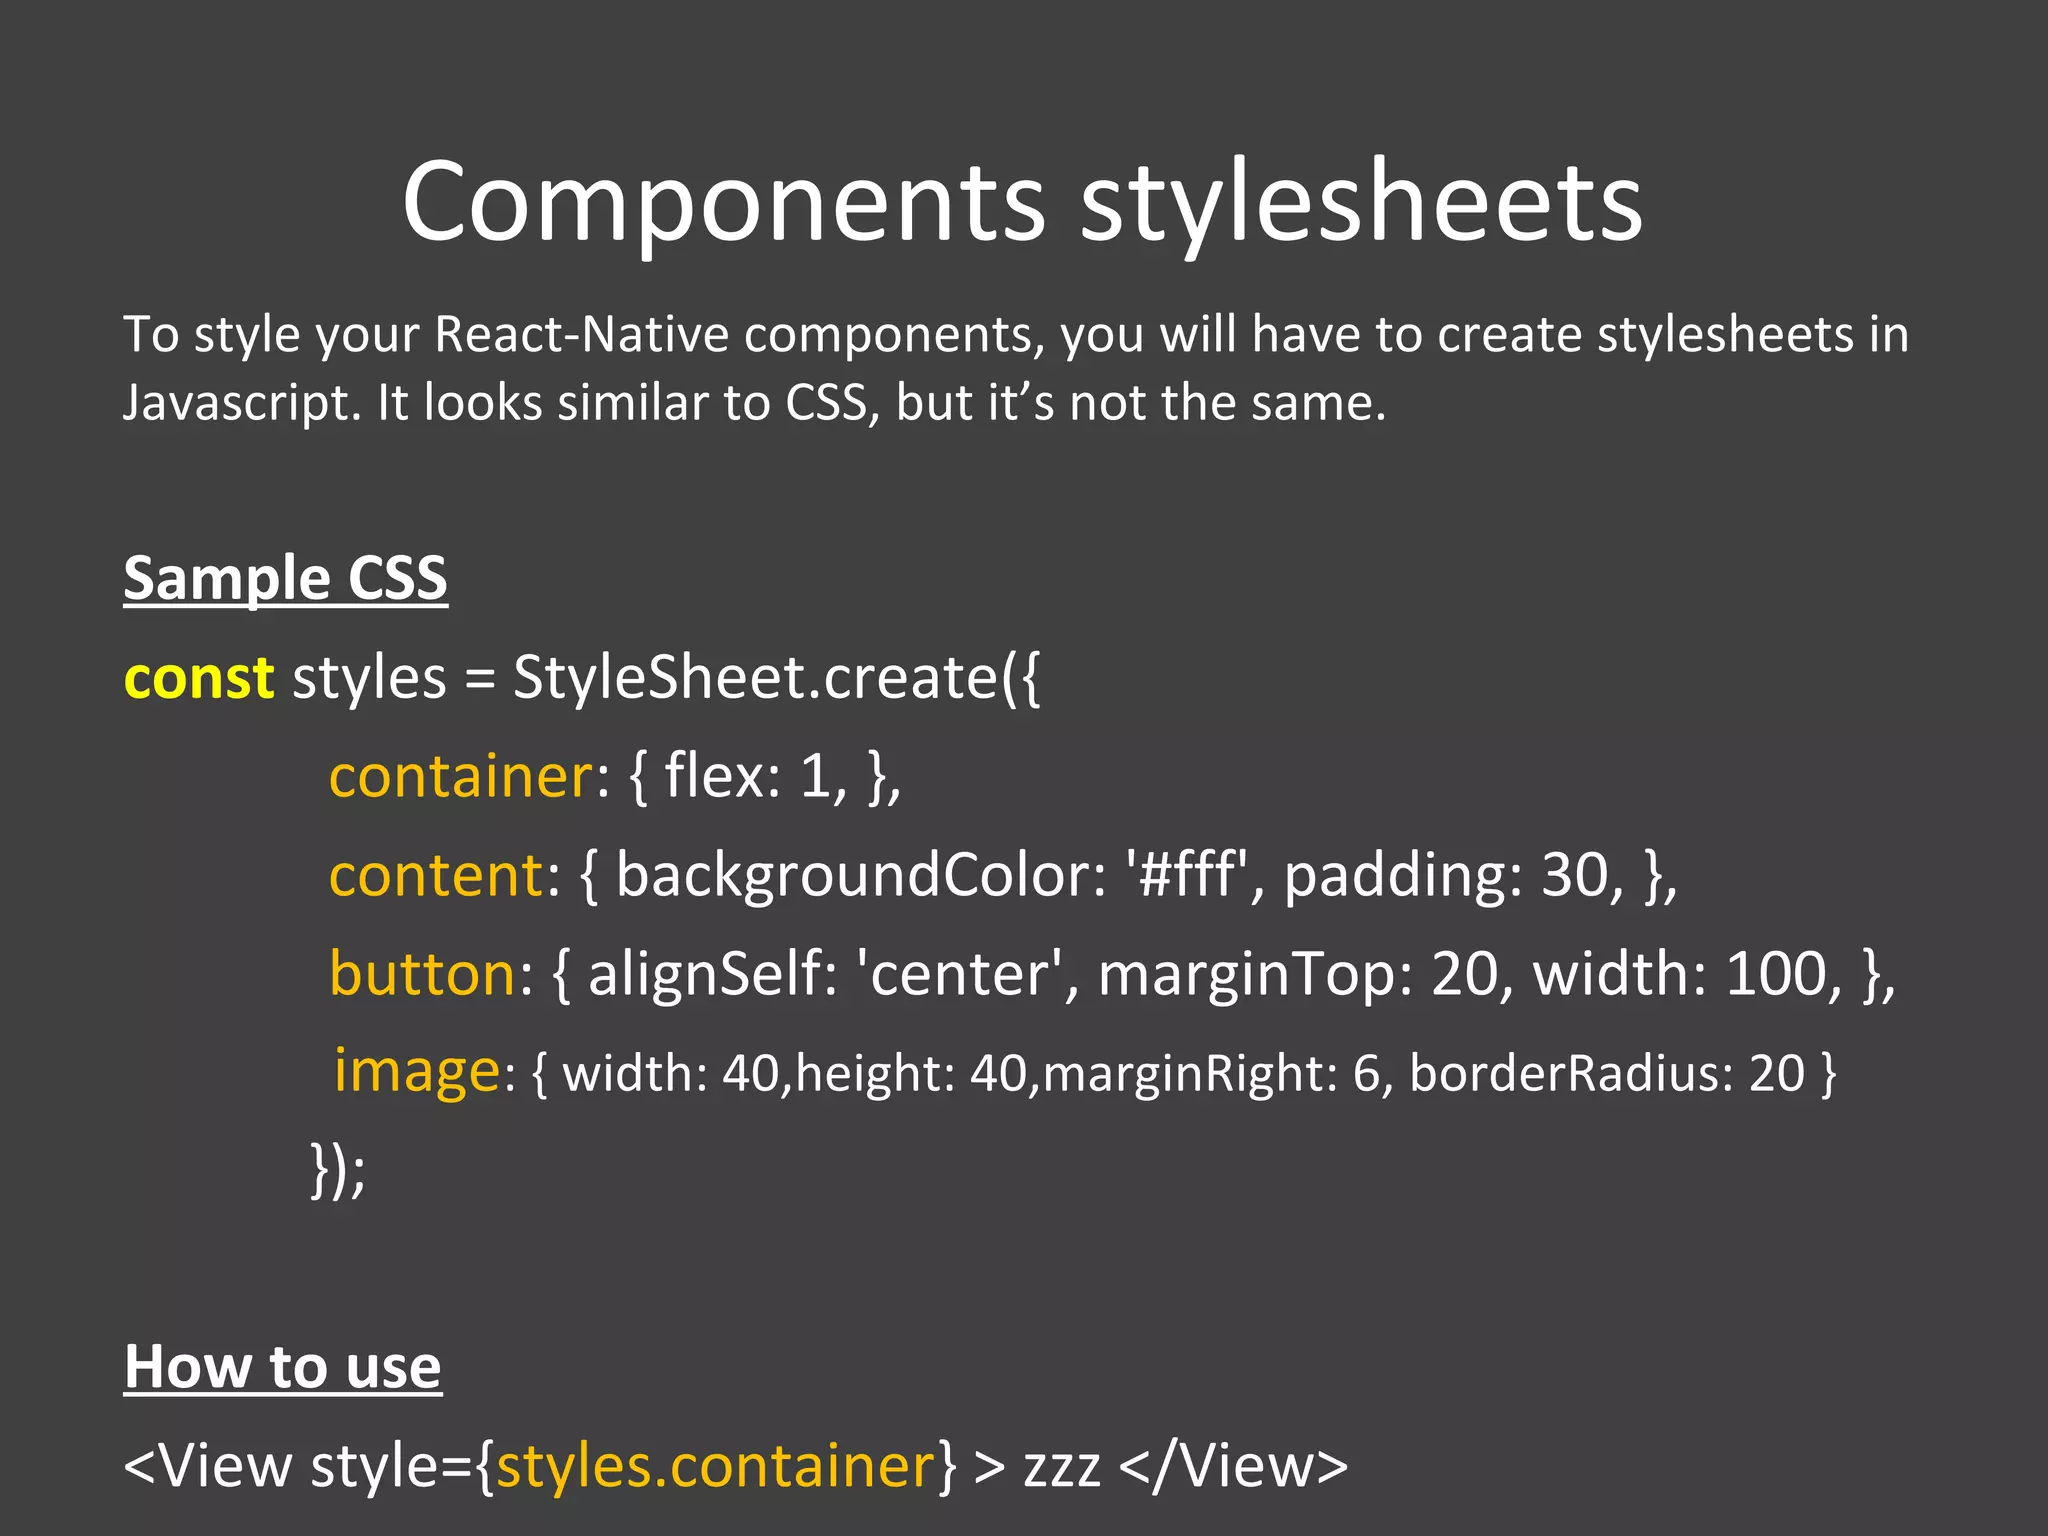This screenshot has height=1536, width=2048.
Task: Click the 'borderRadius: 20' property text
Action: point(1607,1074)
